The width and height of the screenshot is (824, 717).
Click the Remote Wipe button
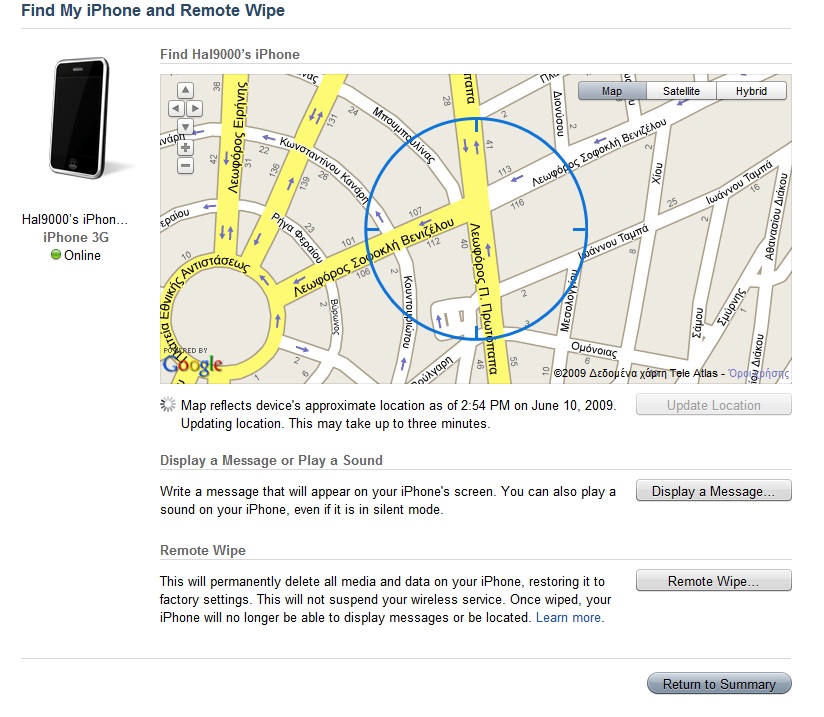[x=714, y=581]
